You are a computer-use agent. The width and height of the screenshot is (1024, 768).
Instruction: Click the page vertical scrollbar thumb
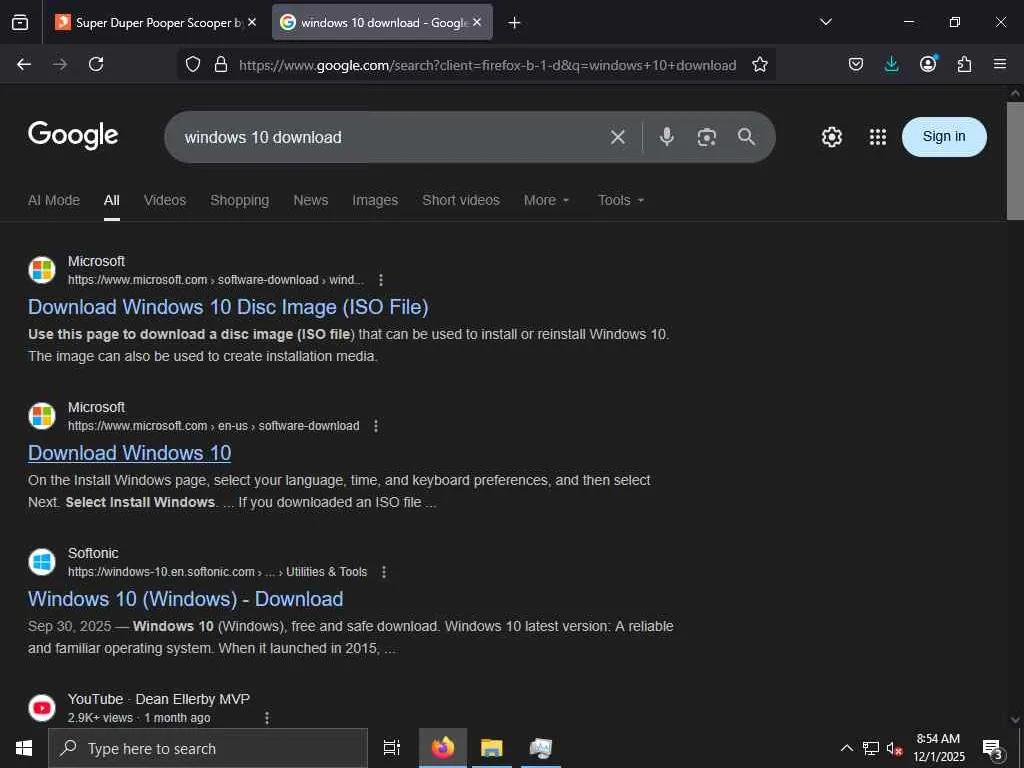coord(1015,160)
